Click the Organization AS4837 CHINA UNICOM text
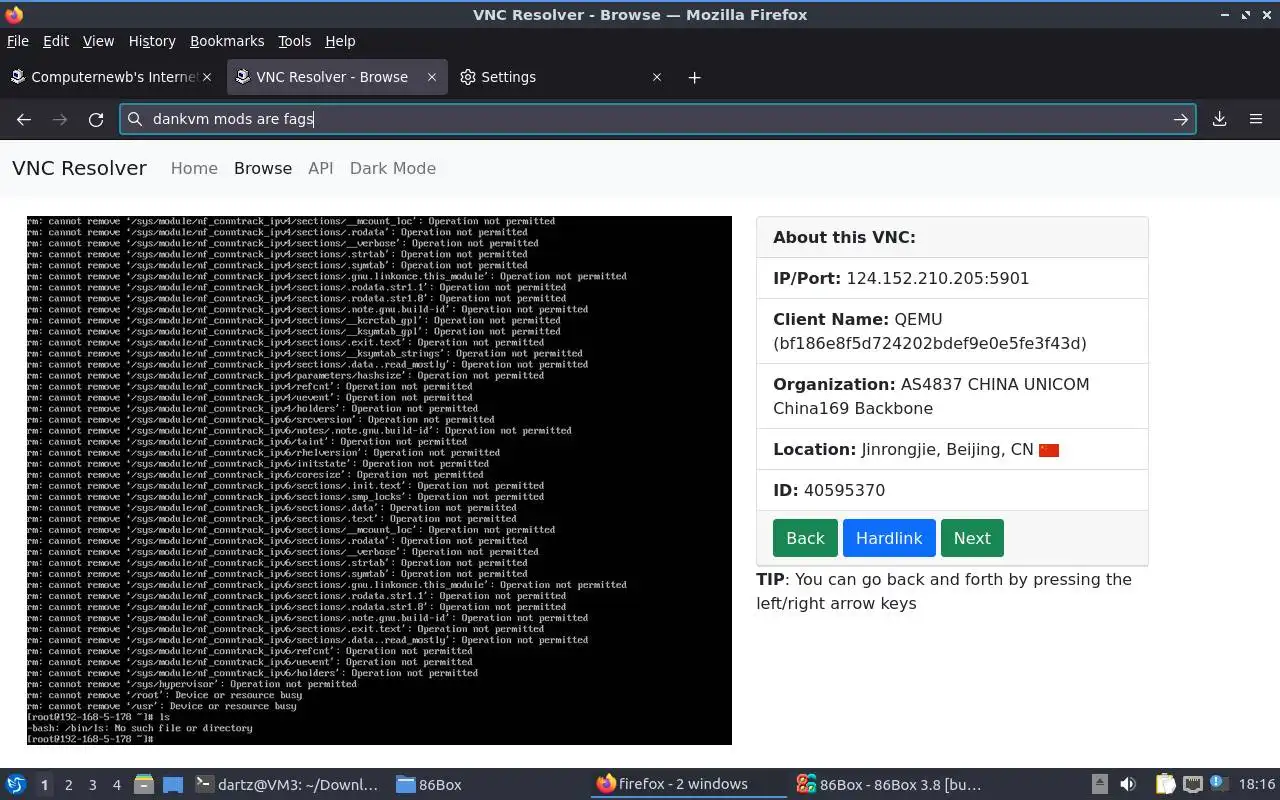 931,396
